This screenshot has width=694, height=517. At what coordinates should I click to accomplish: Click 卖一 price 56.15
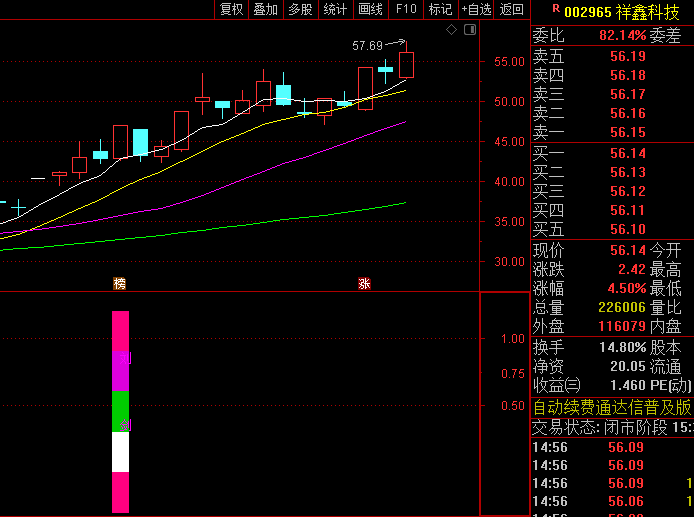pos(628,132)
